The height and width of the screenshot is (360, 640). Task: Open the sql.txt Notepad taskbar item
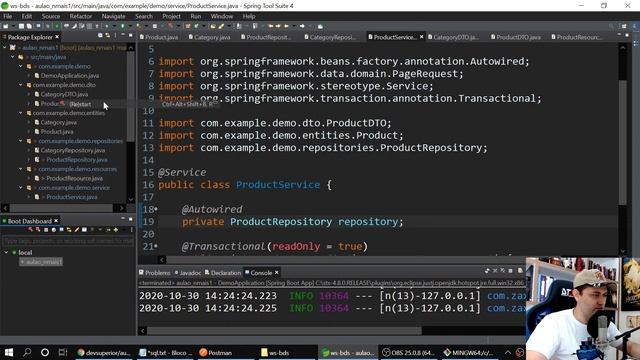[165, 353]
